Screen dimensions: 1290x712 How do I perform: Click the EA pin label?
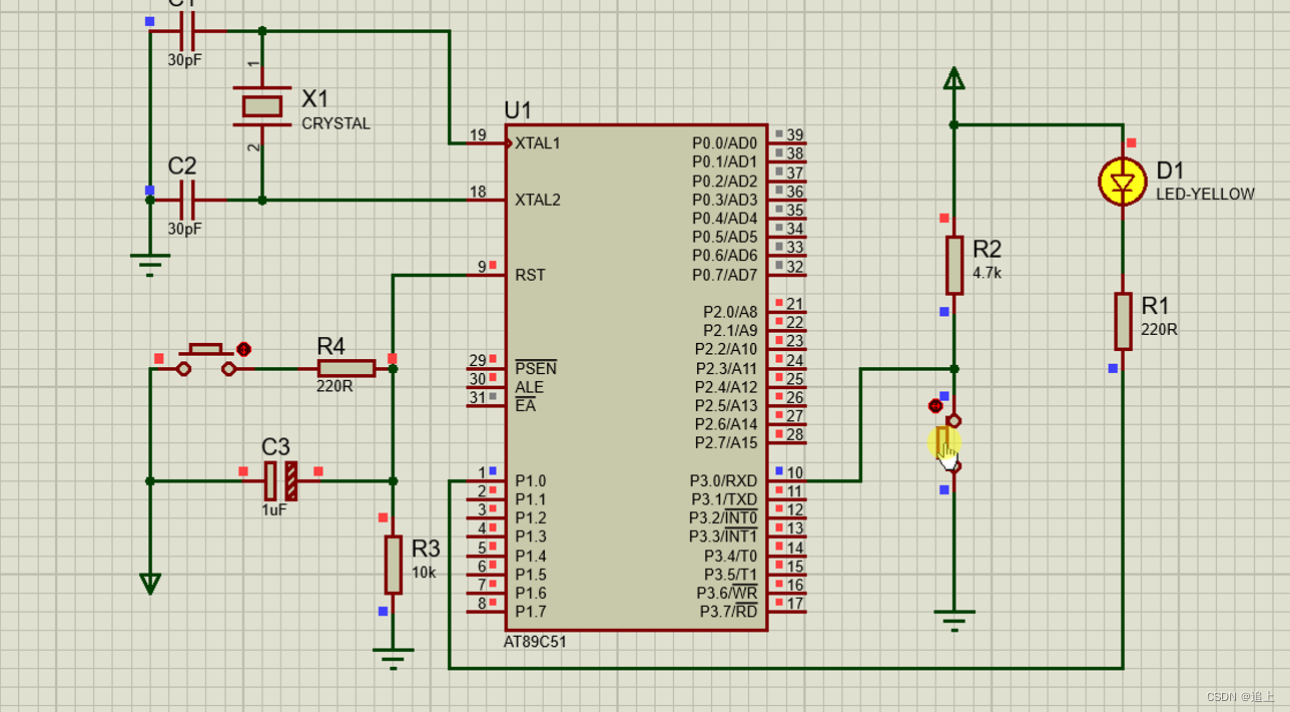tap(525, 406)
